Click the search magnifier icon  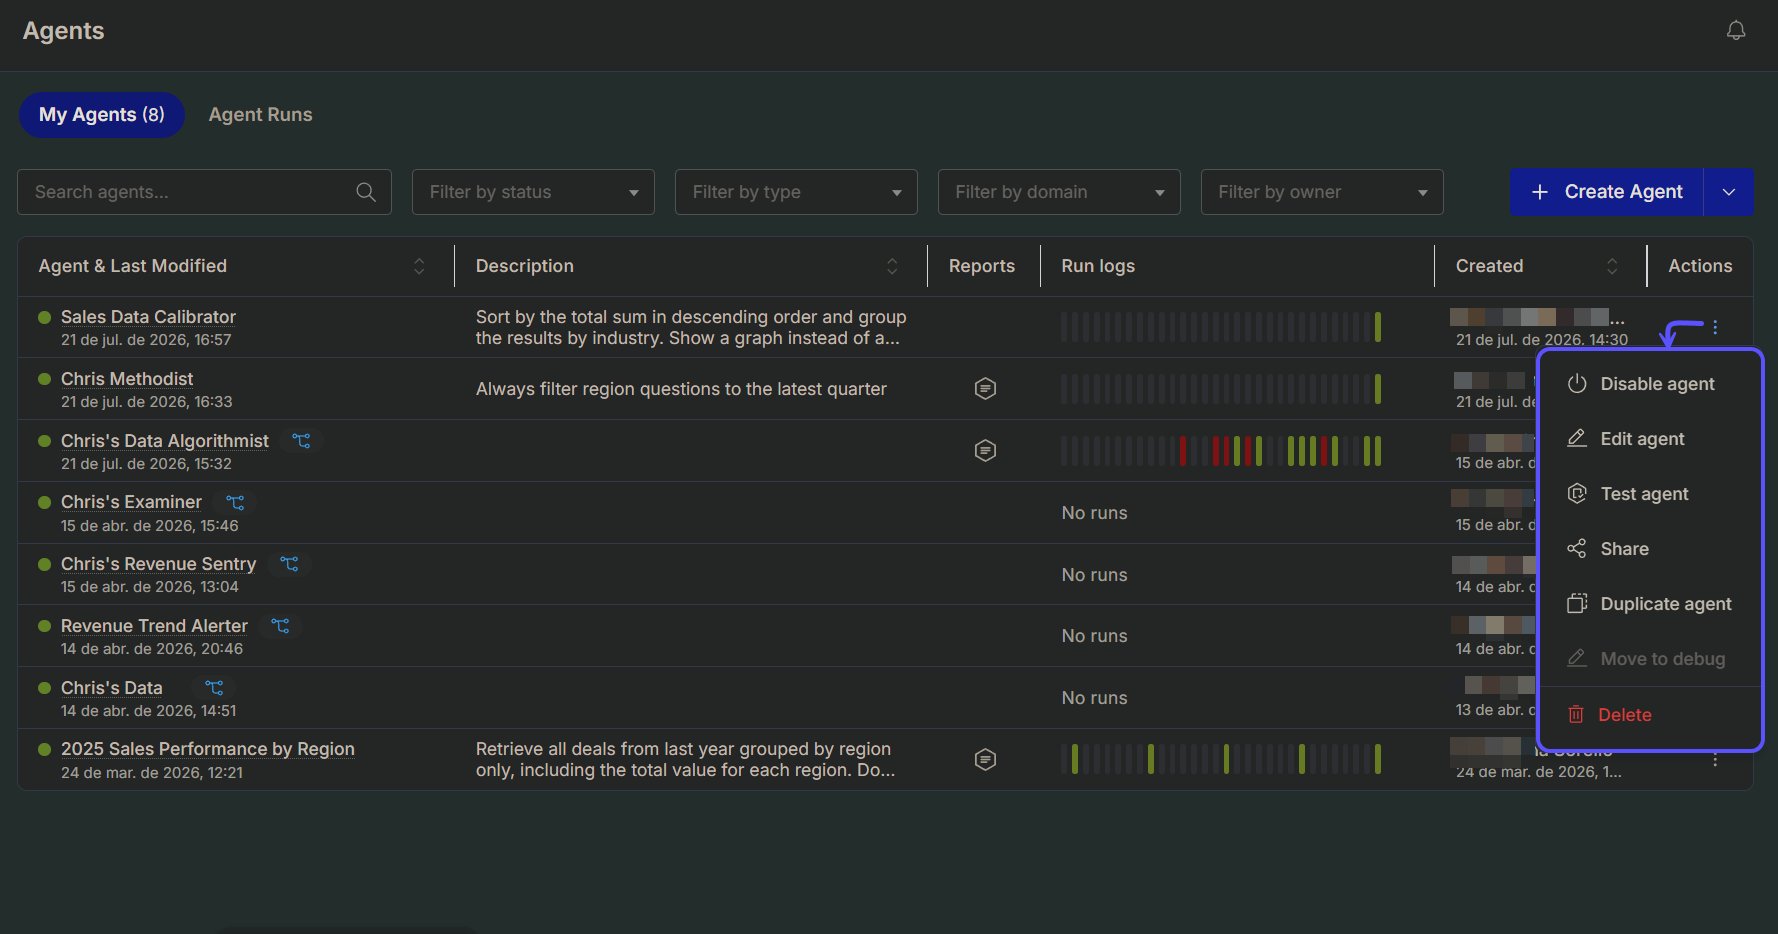[x=366, y=192]
